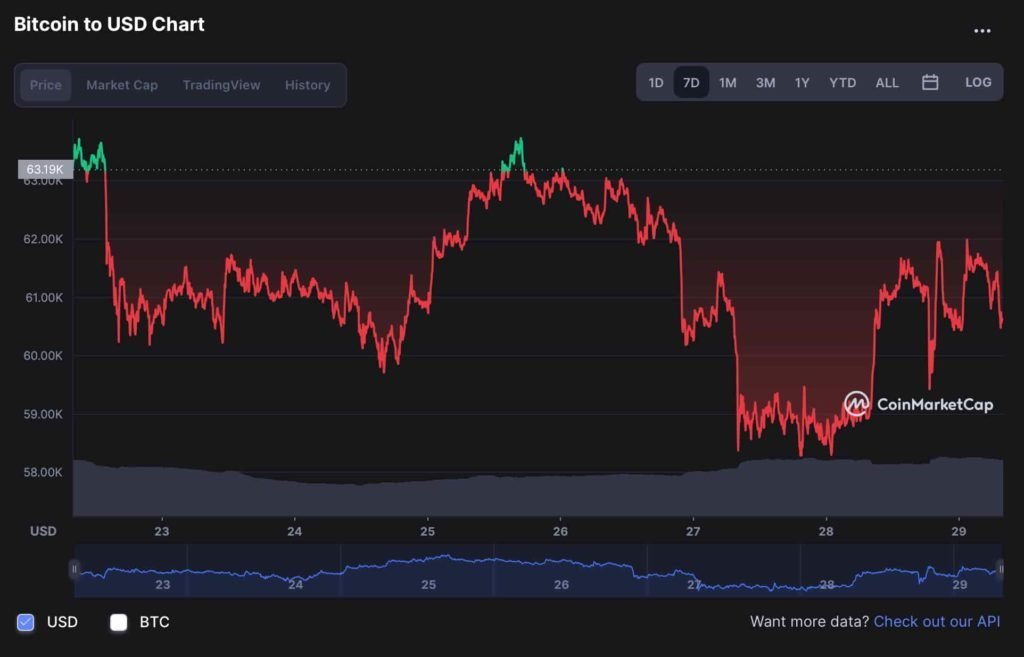
Task: Toggle the USD checkbox
Action: coord(26,622)
